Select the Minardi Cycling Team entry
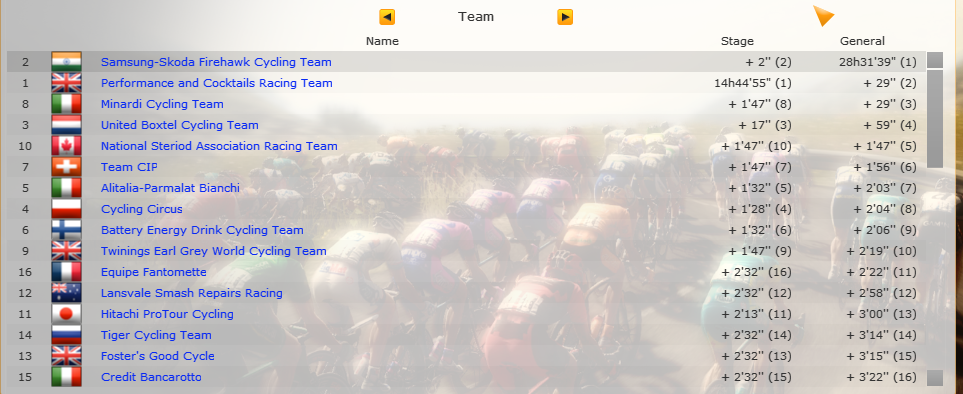 [162, 104]
